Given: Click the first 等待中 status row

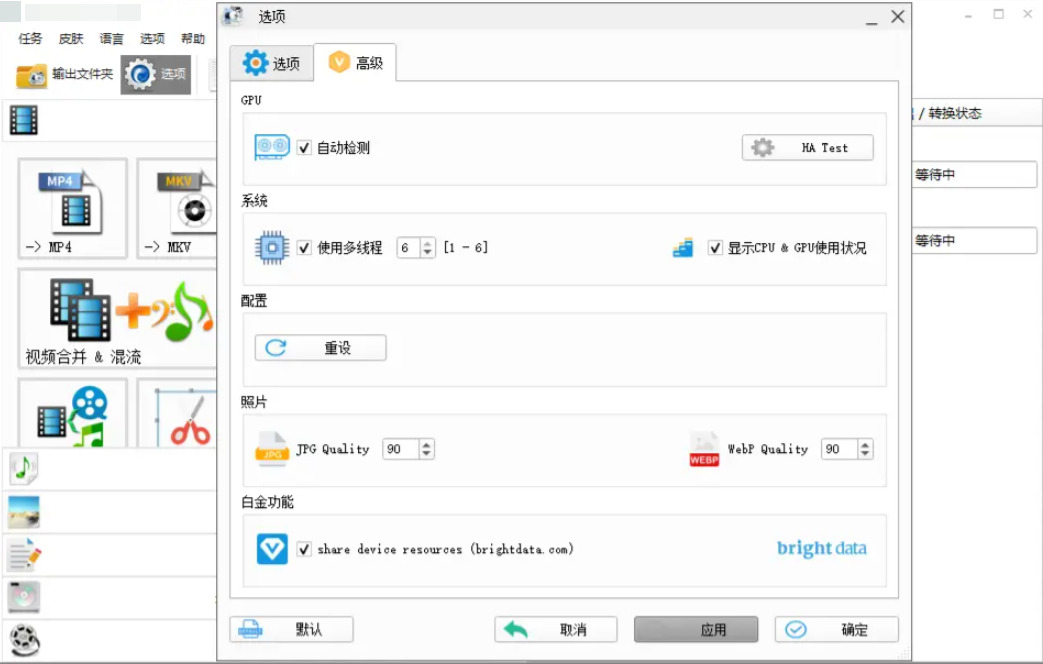Looking at the screenshot, I should coord(973,174).
